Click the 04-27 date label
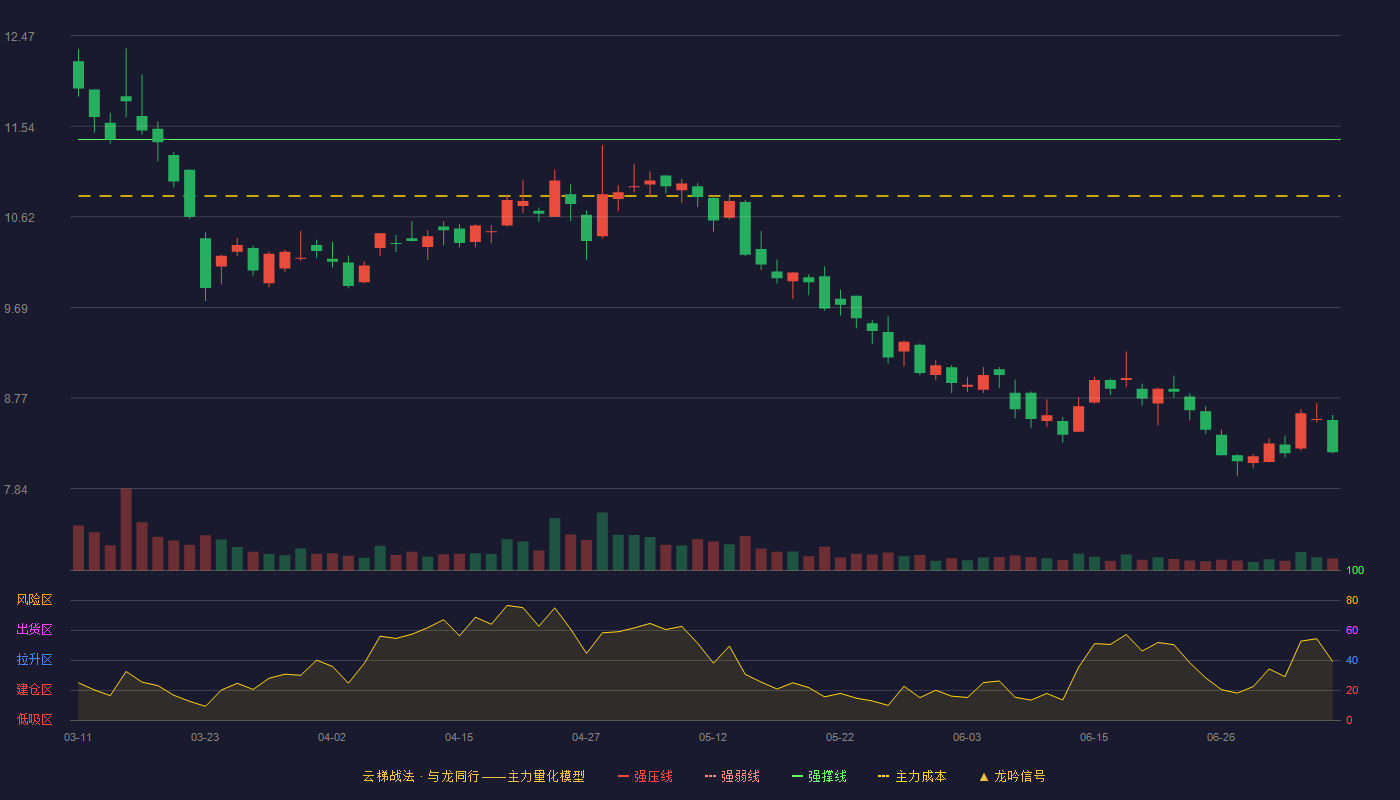 (586, 737)
